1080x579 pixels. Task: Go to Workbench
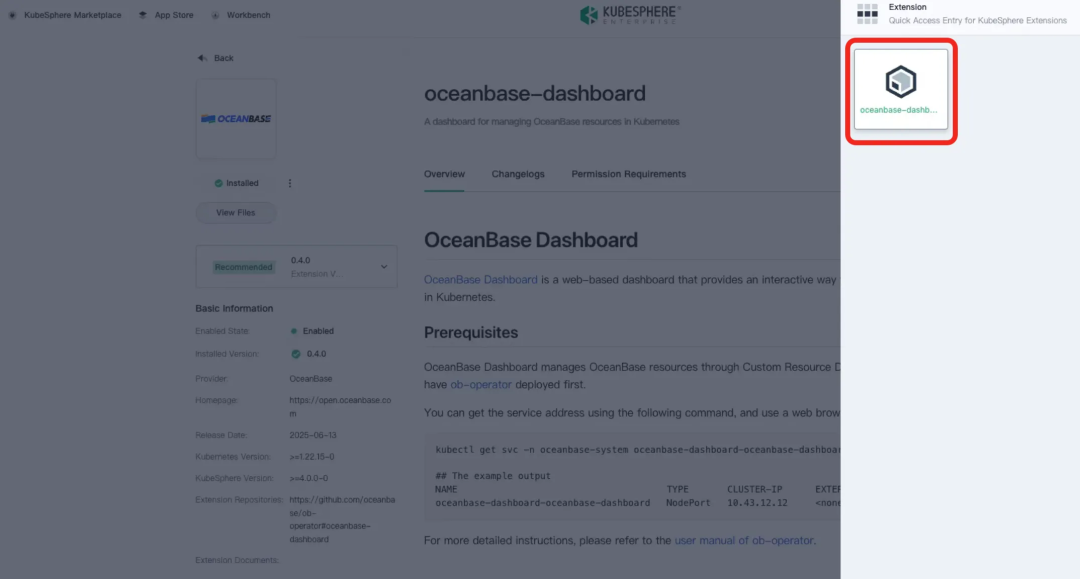249,15
